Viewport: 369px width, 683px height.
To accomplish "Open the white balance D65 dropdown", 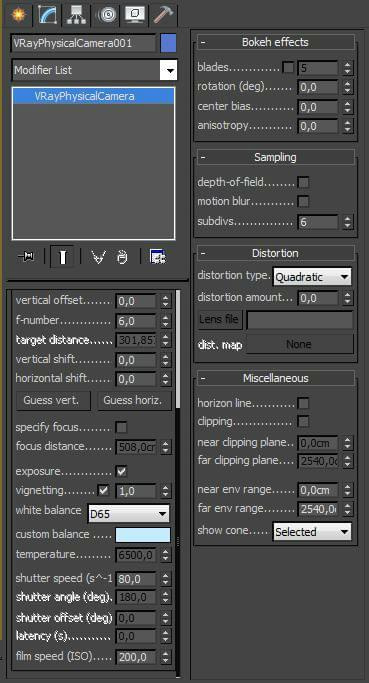I will coord(129,514).
